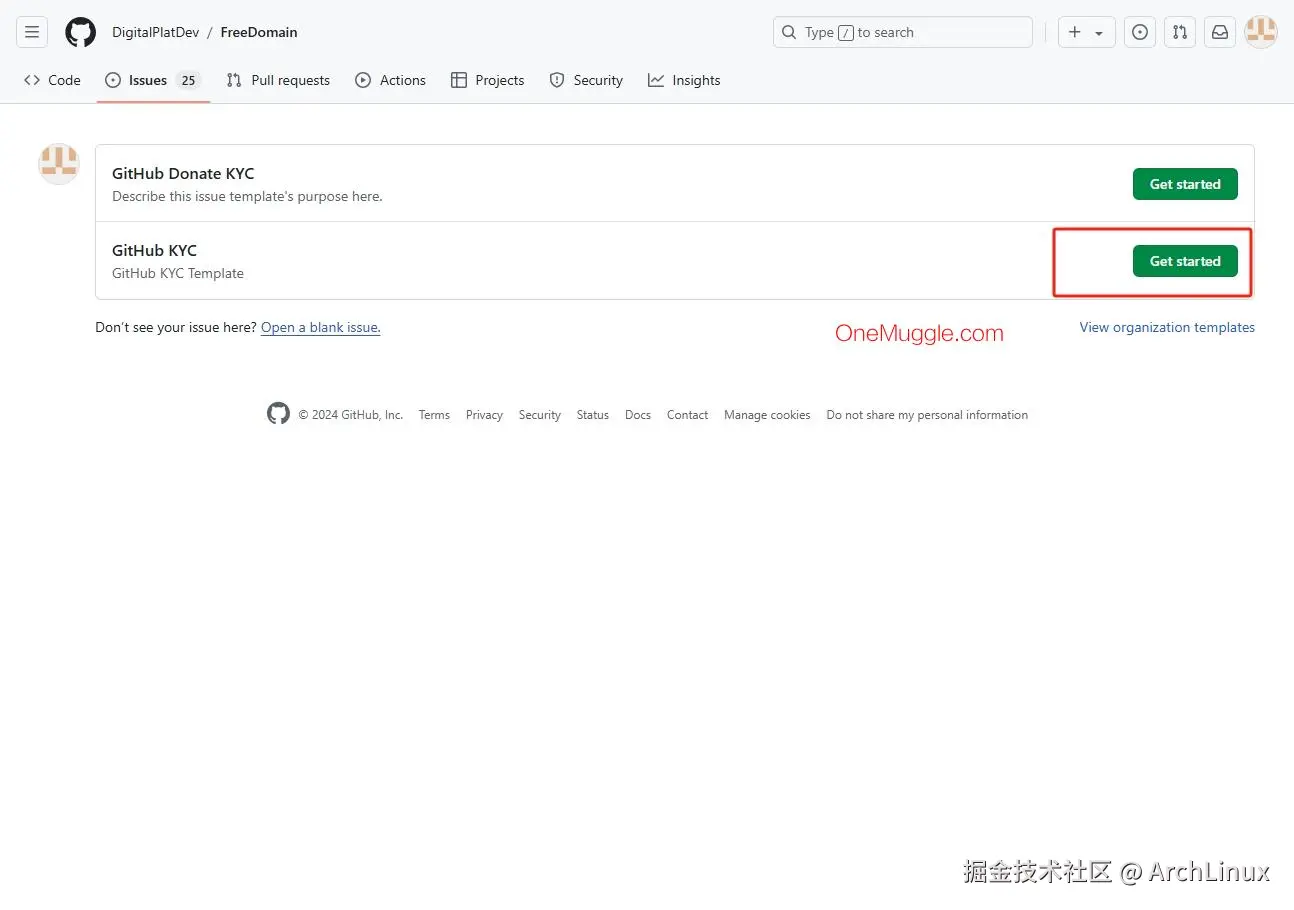Image resolution: width=1294 pixels, height=910 pixels.
Task: Open the user avatar menu in header
Action: [1261, 32]
